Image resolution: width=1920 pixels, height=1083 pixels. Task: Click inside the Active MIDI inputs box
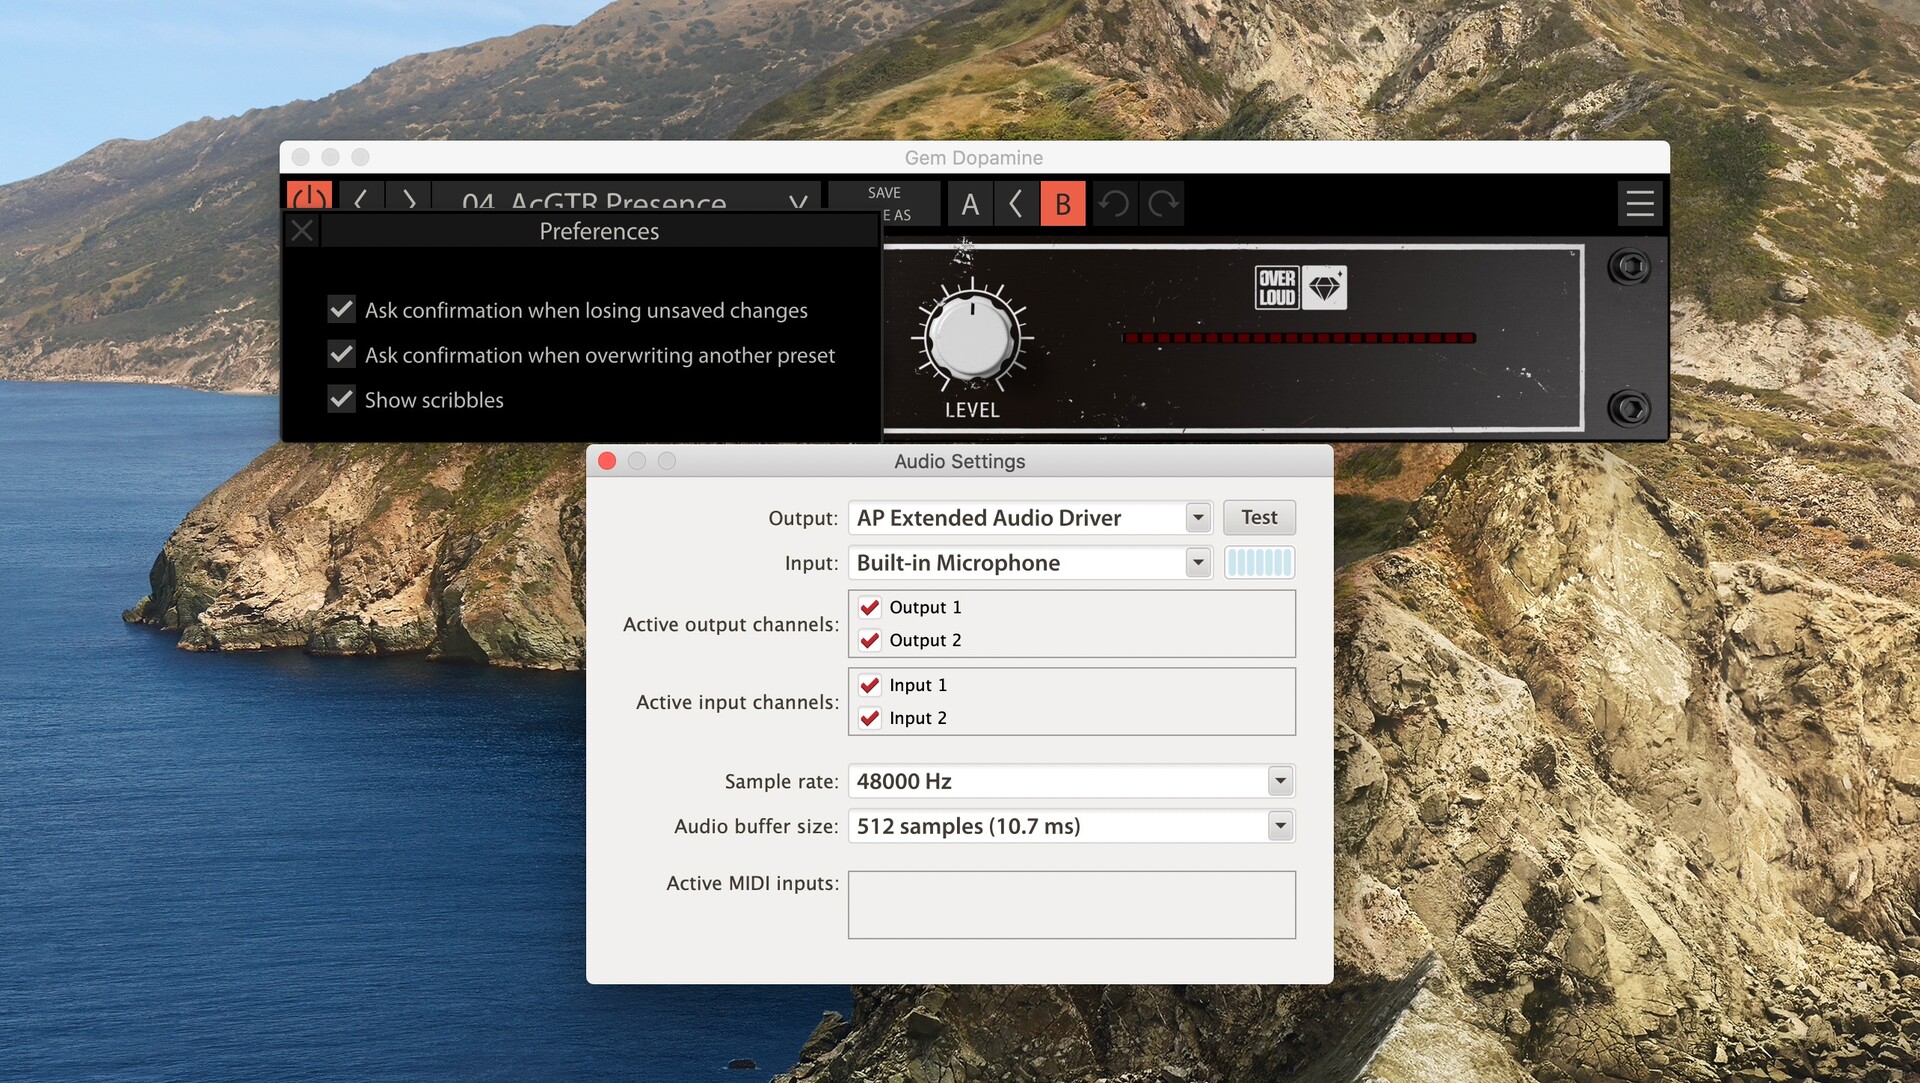(x=1070, y=904)
